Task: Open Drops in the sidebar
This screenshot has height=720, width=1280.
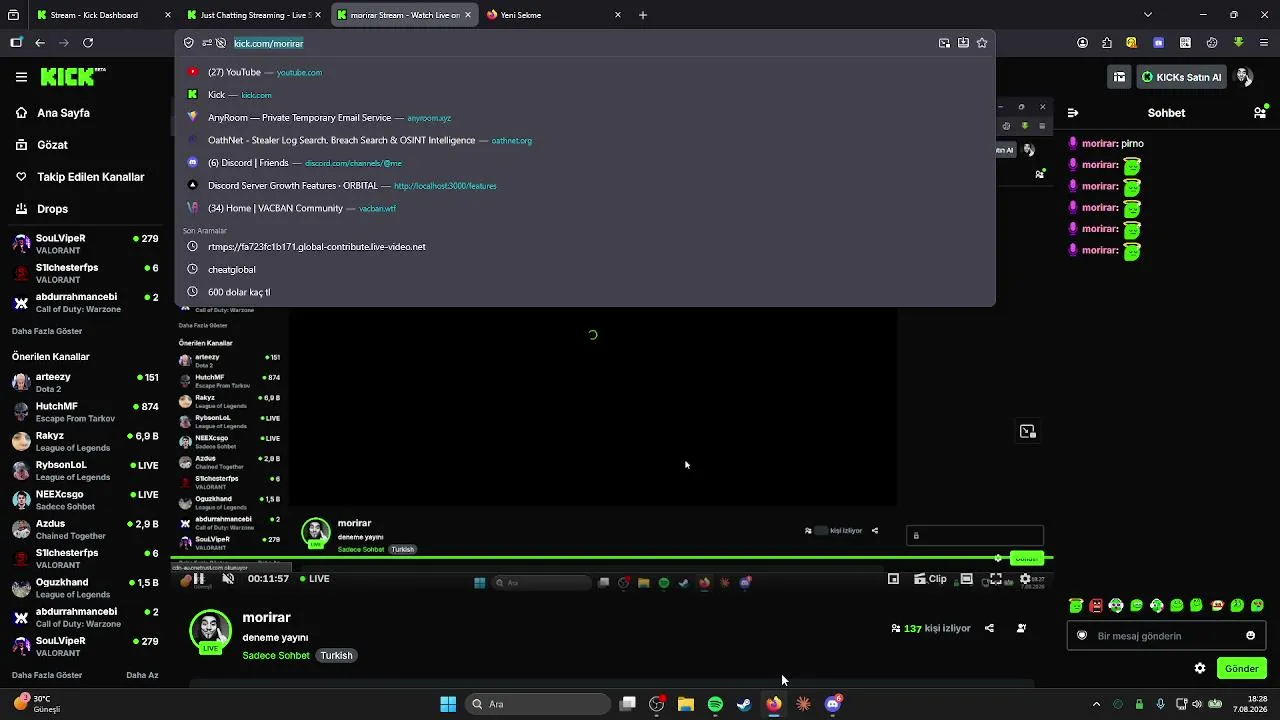Action: (x=53, y=209)
